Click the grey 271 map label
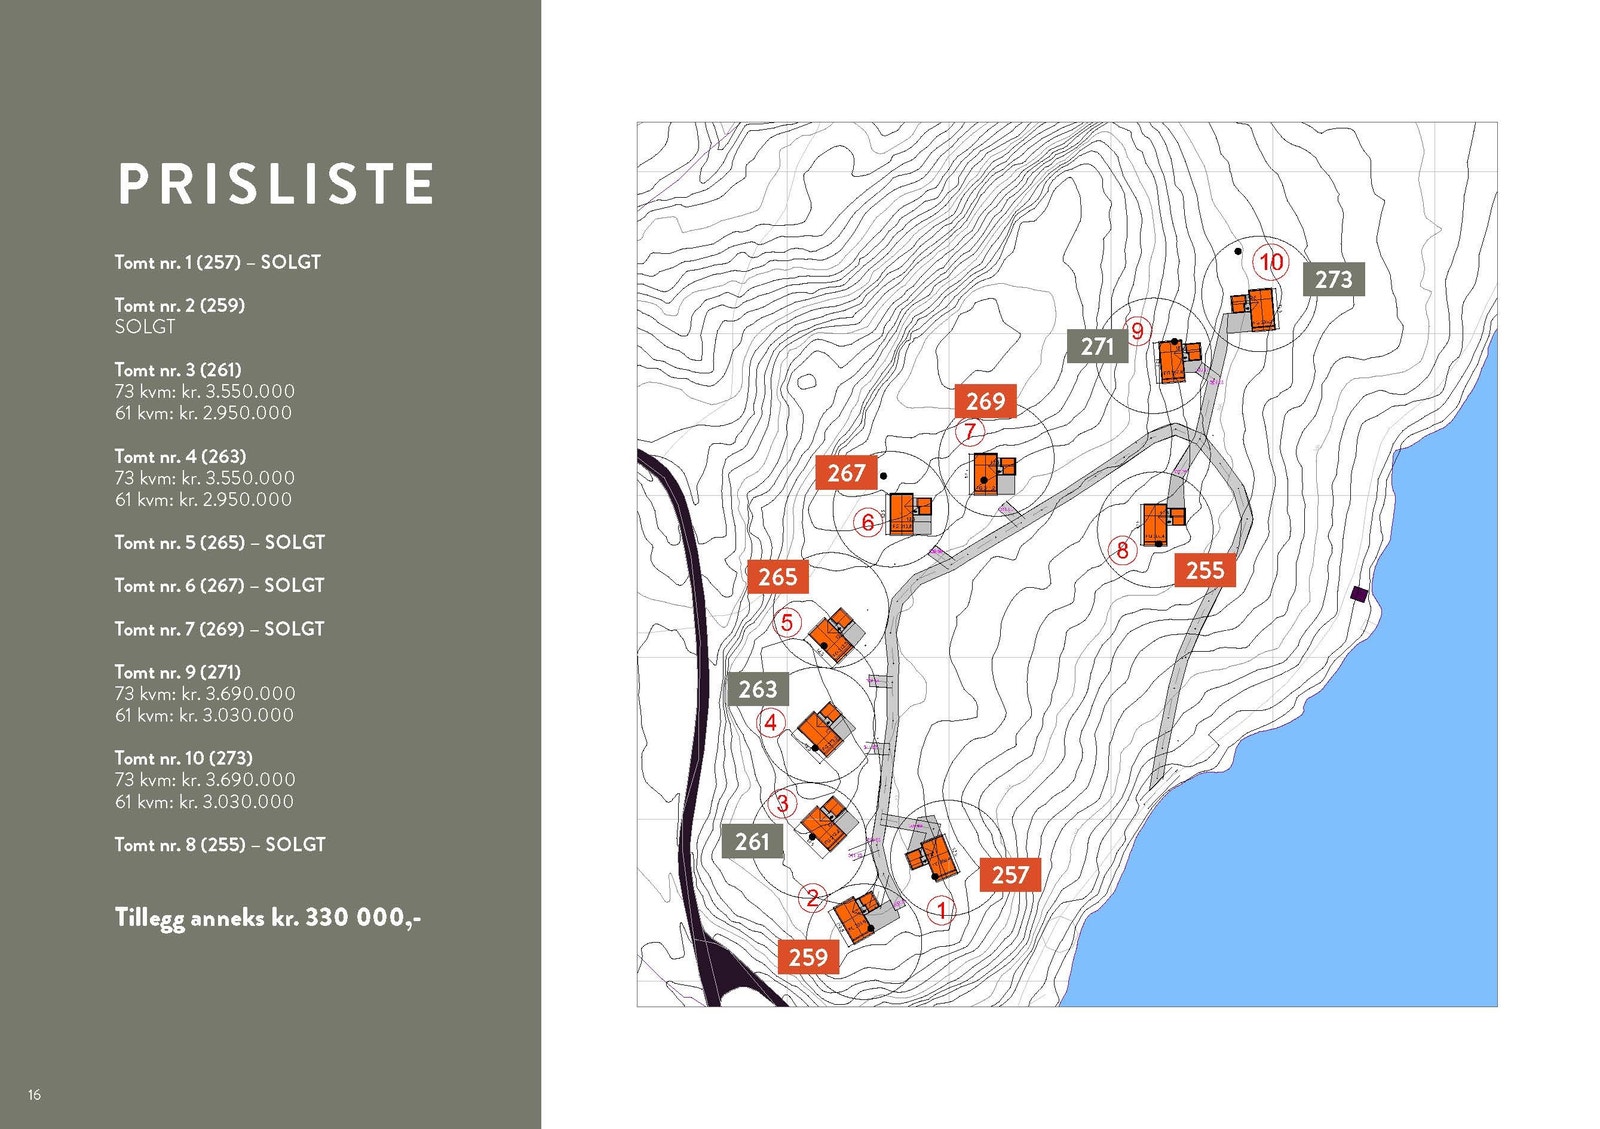The width and height of the screenshot is (1600, 1129). [1097, 346]
